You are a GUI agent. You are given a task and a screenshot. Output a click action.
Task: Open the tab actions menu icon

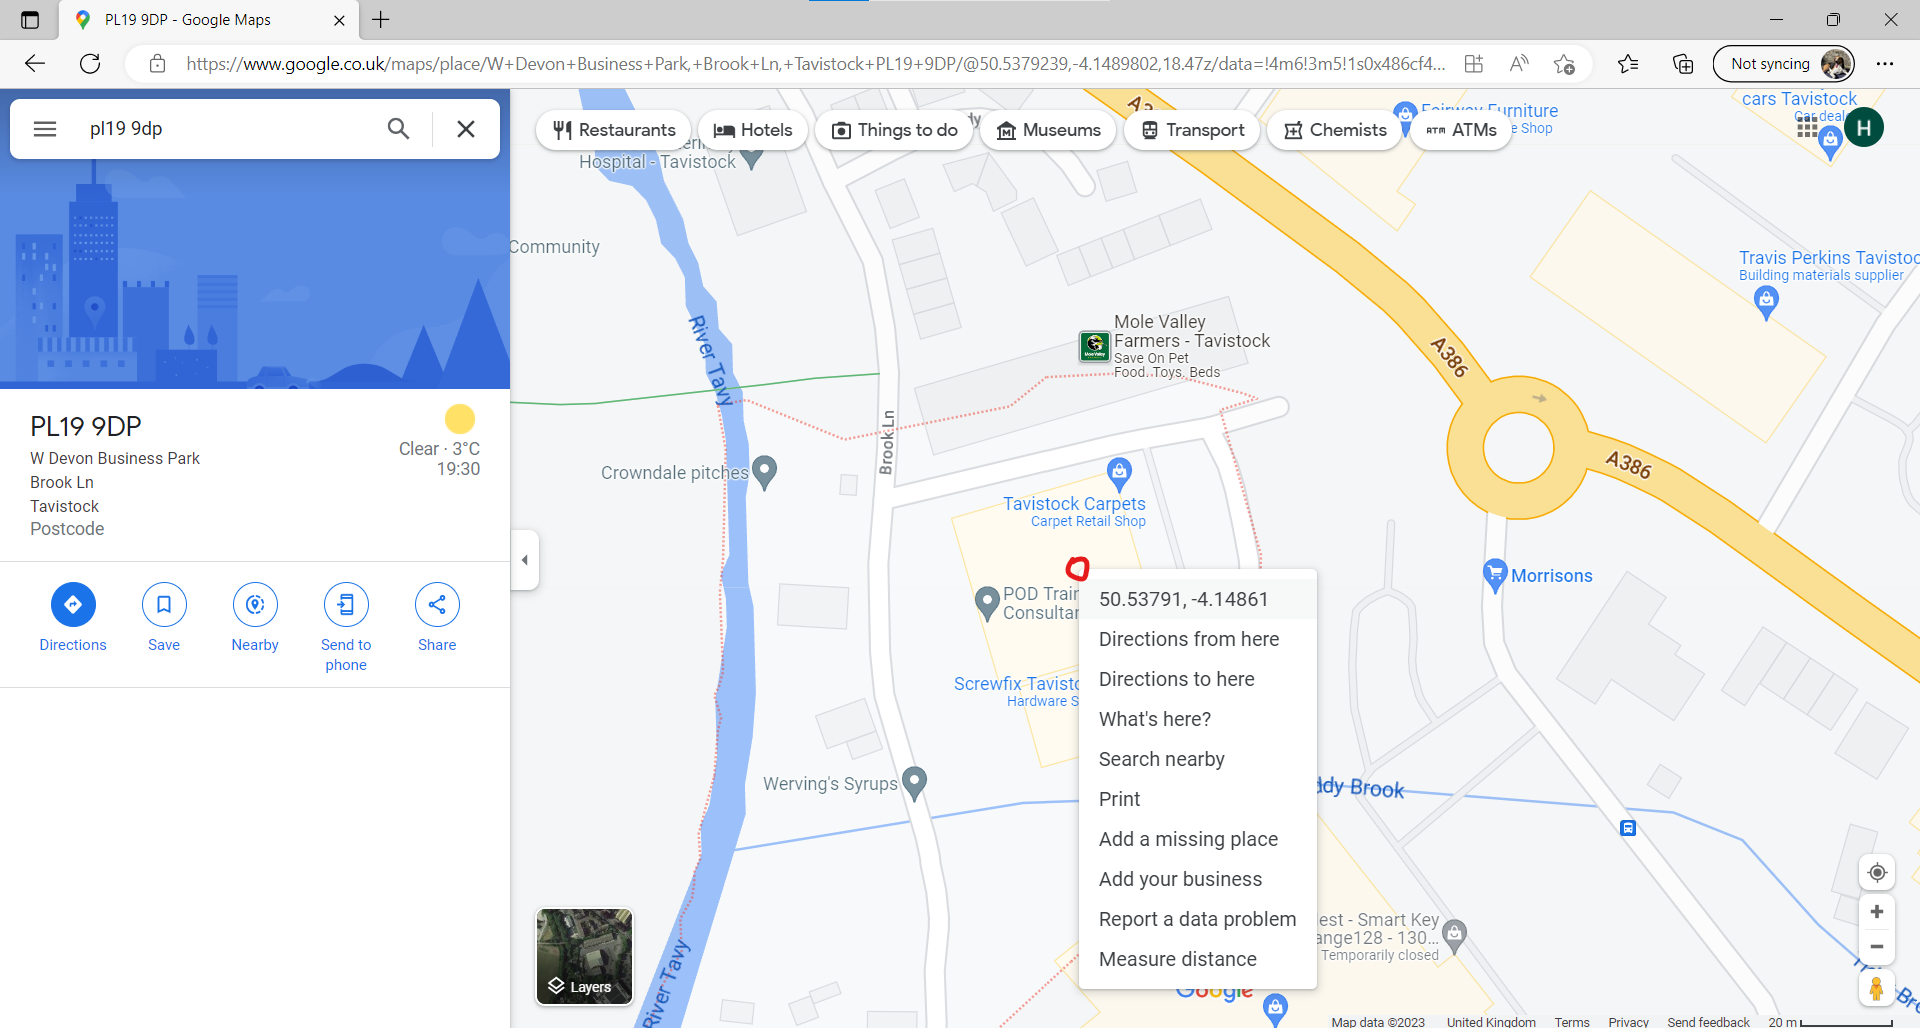[x=30, y=20]
